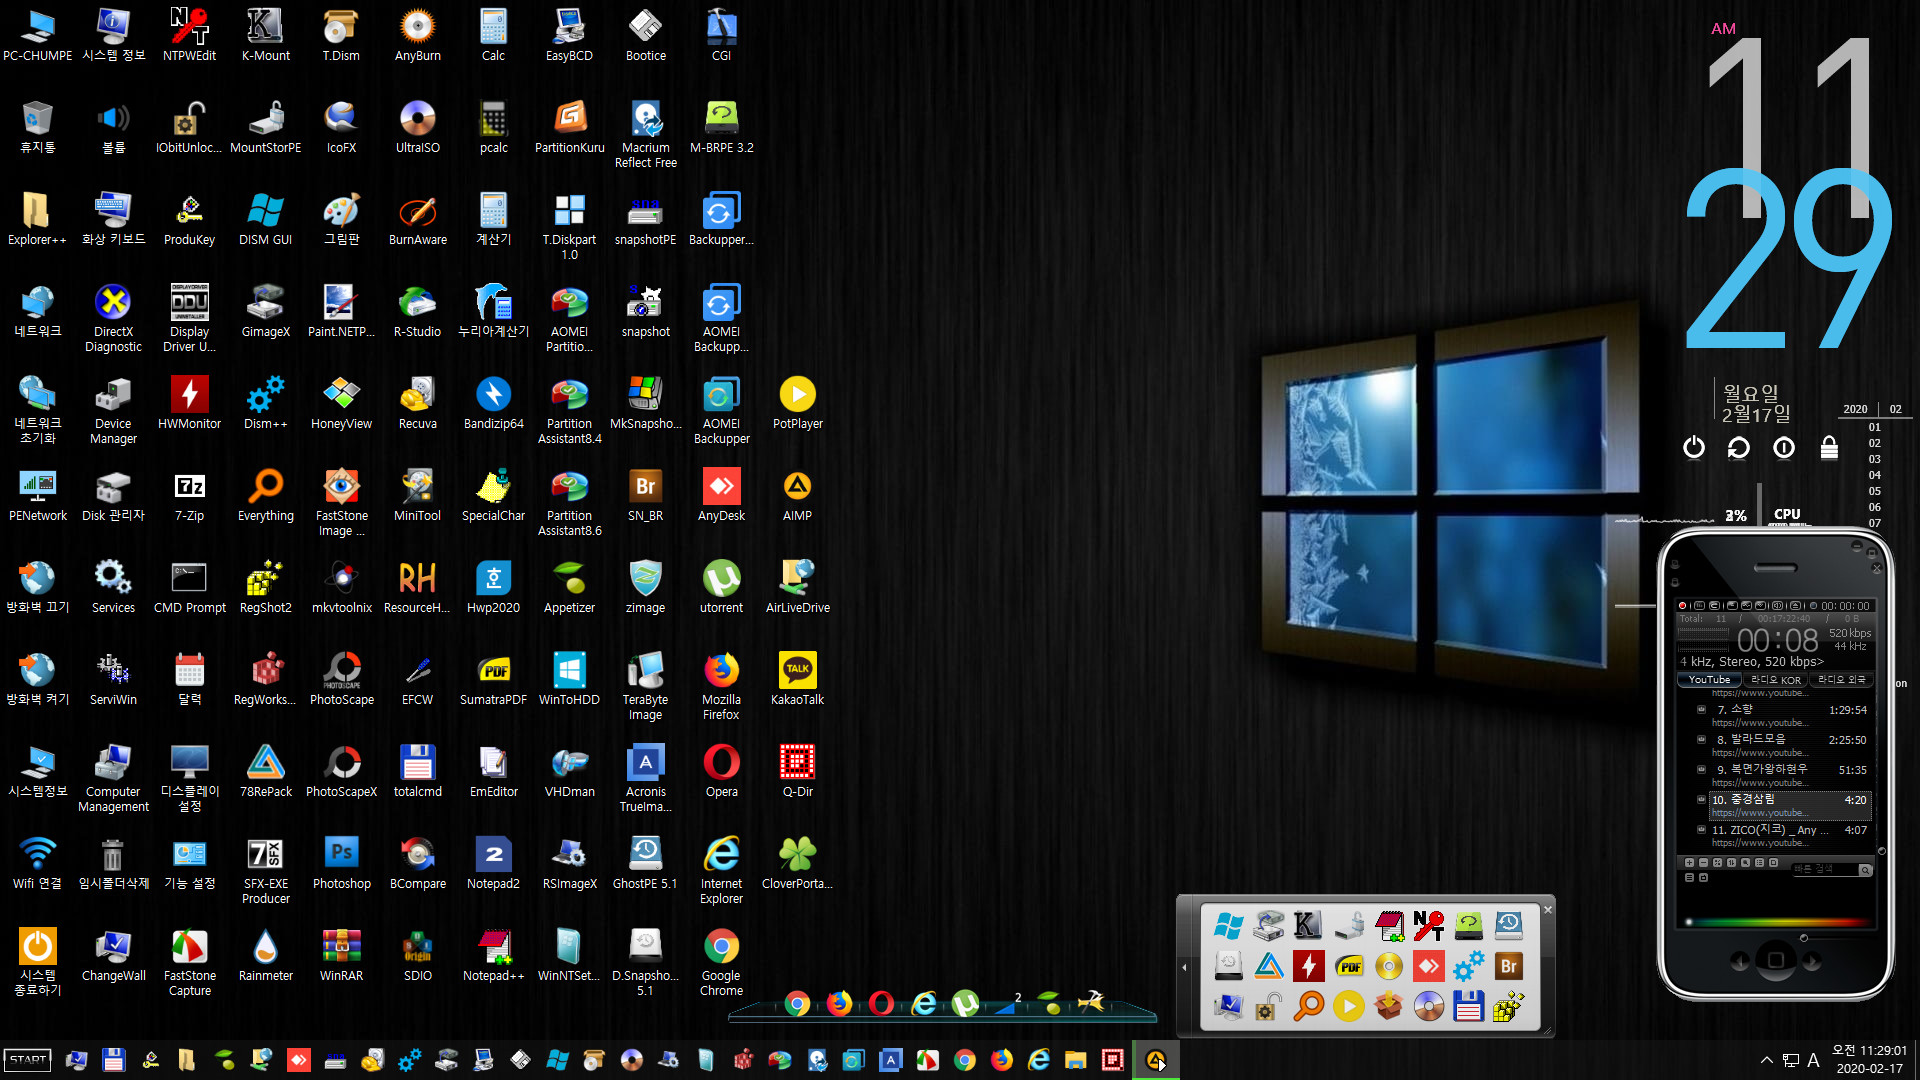Show hidden system tray icons

pos(1766,1060)
